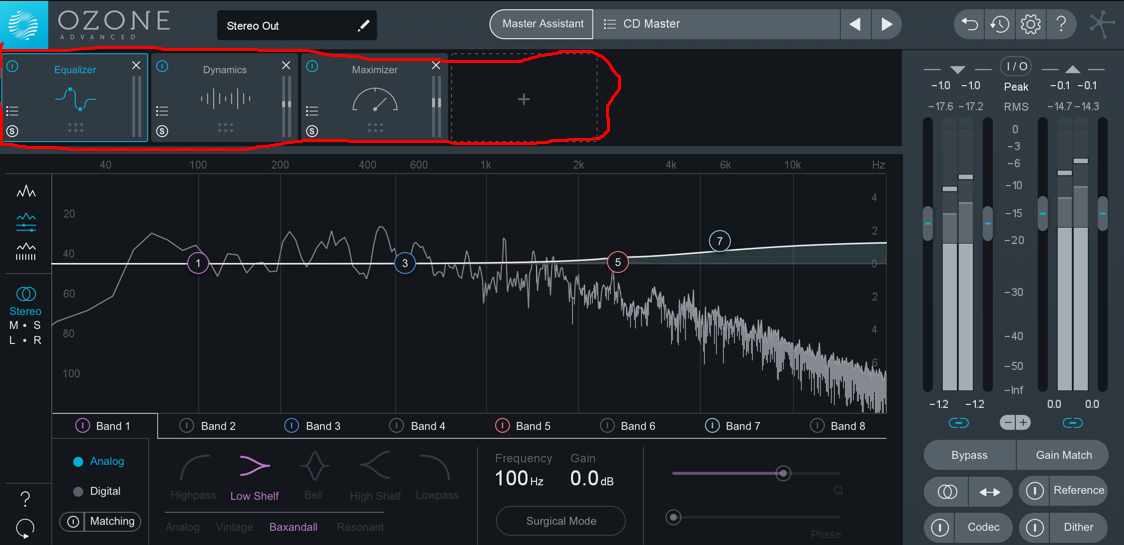The image size is (1124, 545).
Task: Remove the Equalizer module
Action: click(x=136, y=65)
